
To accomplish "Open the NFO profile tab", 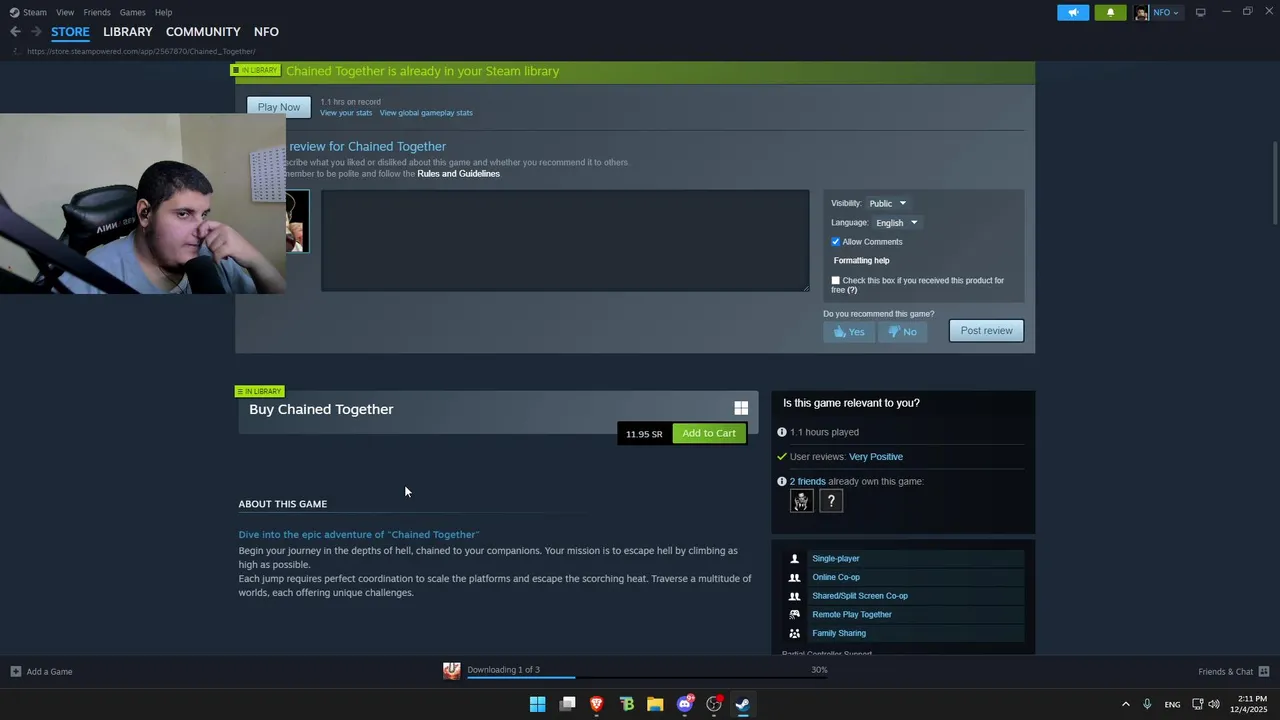I will (x=266, y=32).
